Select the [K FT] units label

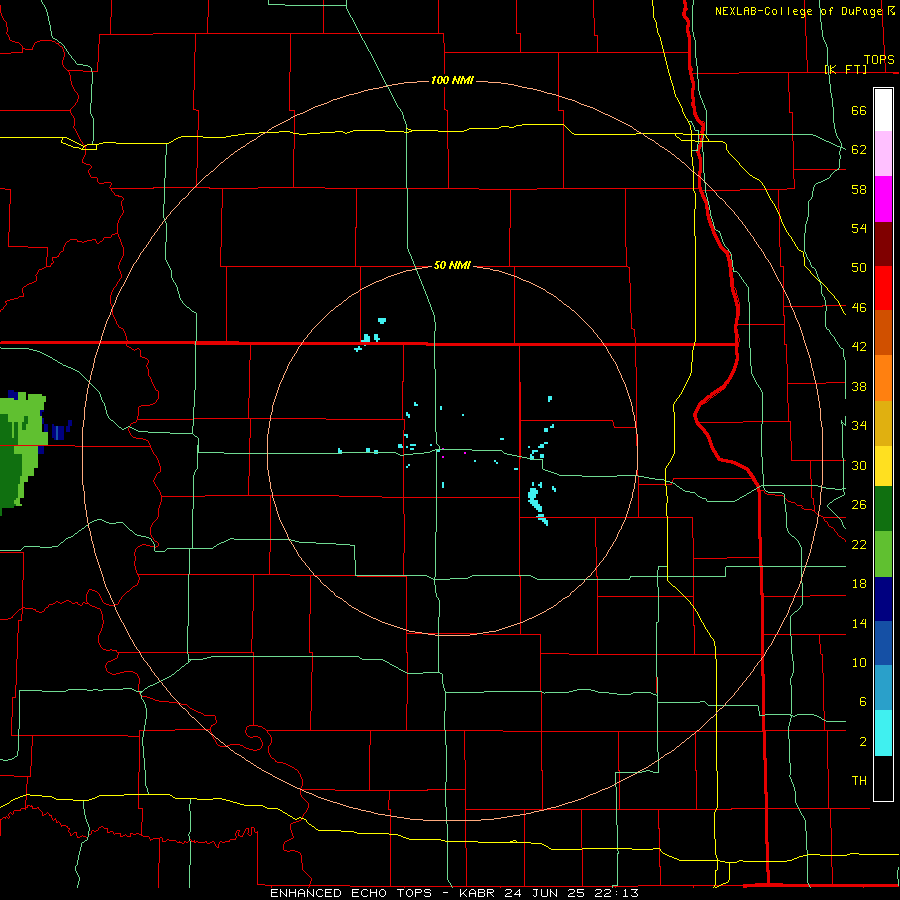coord(845,69)
